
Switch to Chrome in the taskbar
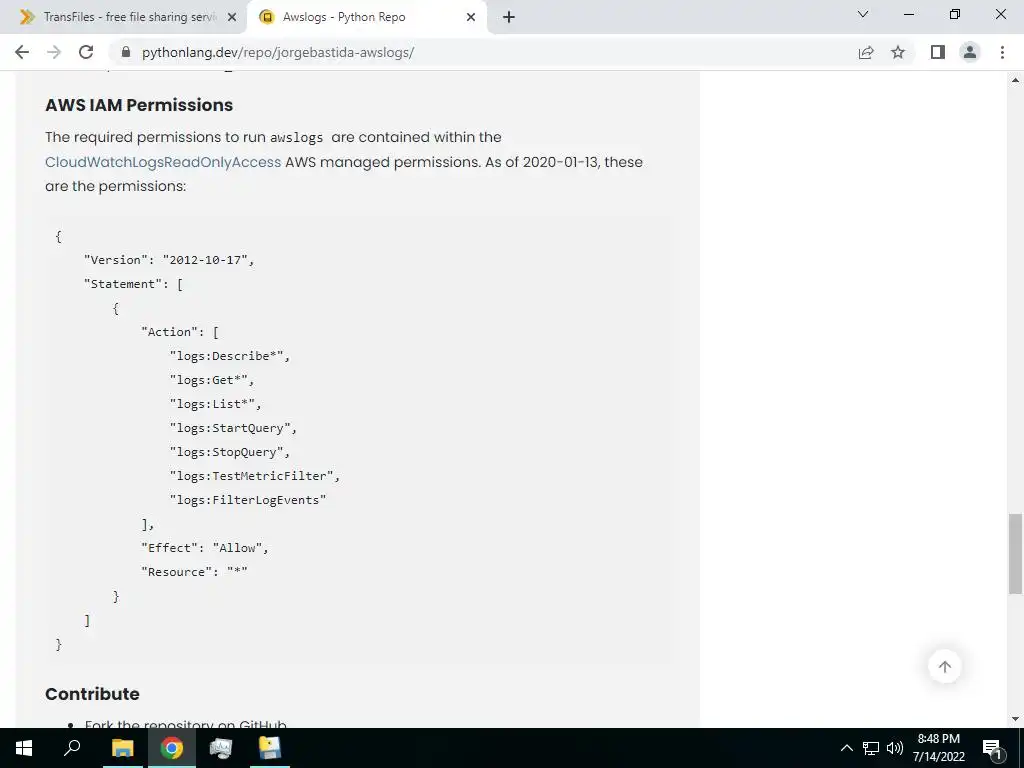click(172, 748)
